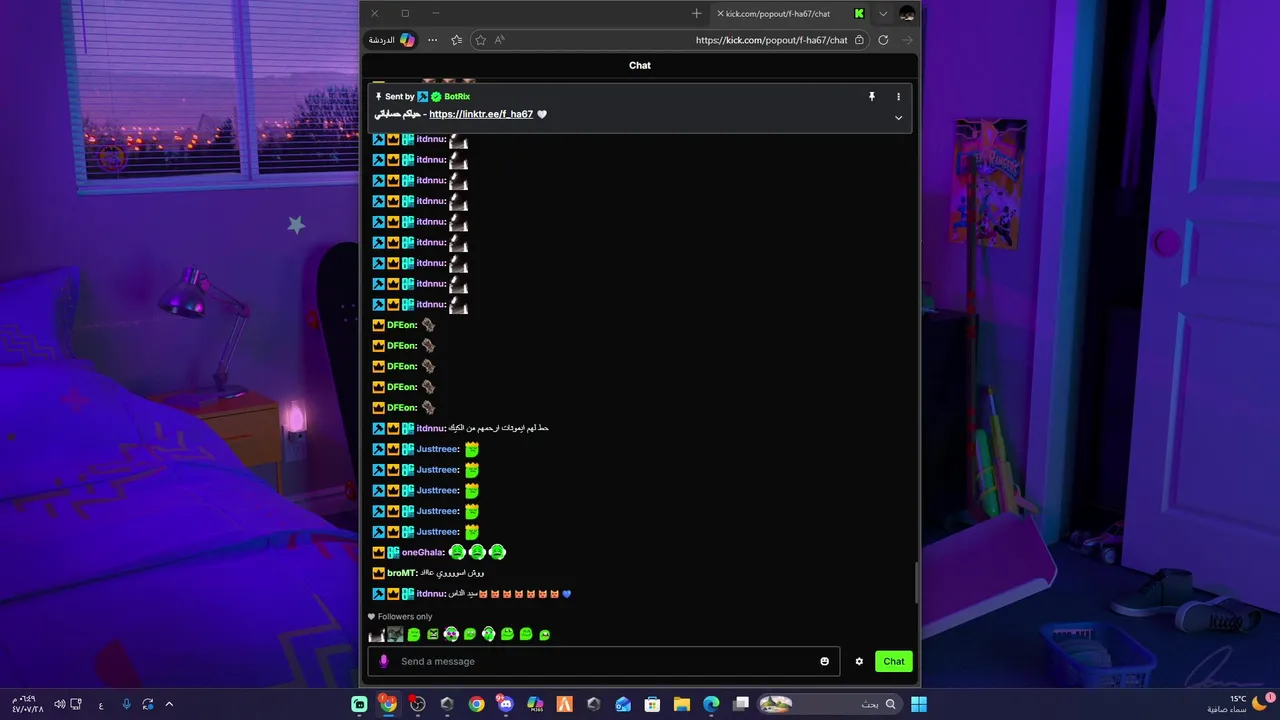This screenshot has width=1280, height=720.
Task: Click the green Chat send button
Action: tap(894, 661)
